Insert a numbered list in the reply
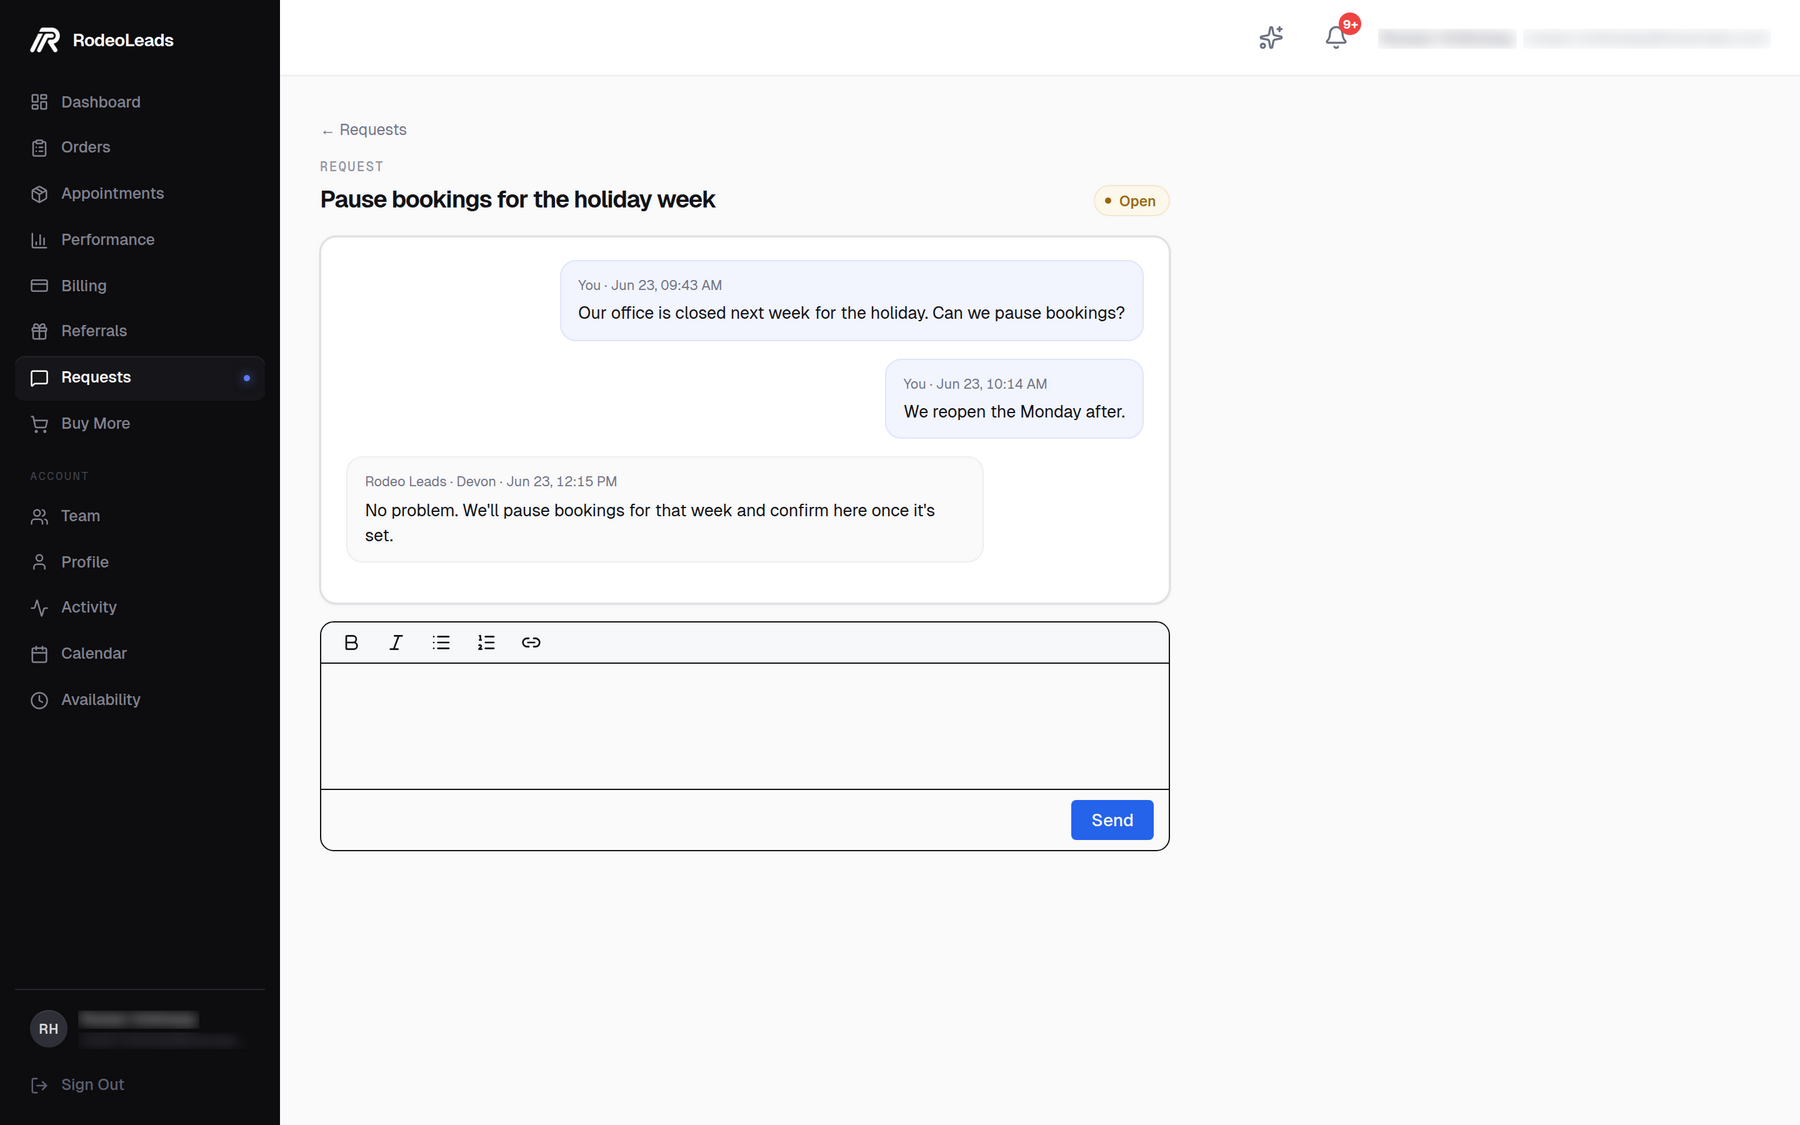The width and height of the screenshot is (1800, 1125). point(486,643)
